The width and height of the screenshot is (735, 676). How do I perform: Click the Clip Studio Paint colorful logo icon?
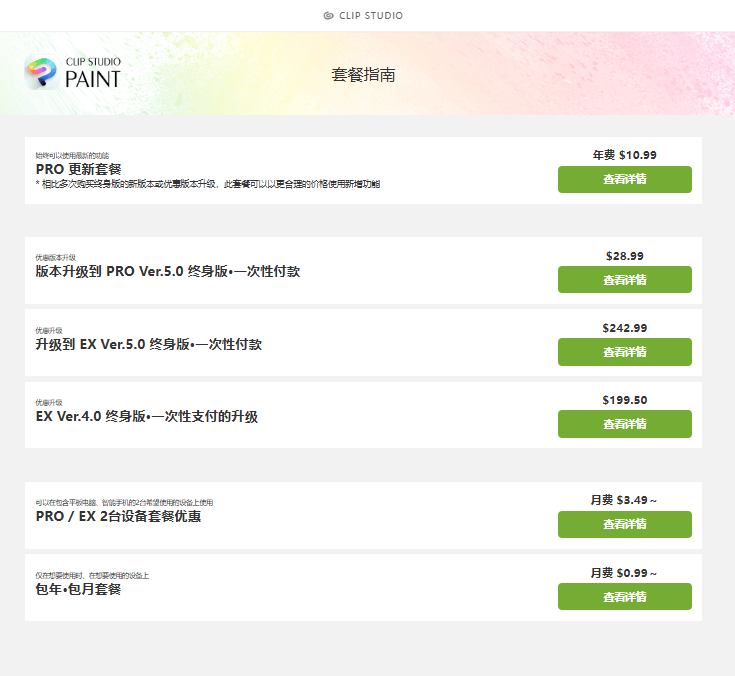click(40, 73)
